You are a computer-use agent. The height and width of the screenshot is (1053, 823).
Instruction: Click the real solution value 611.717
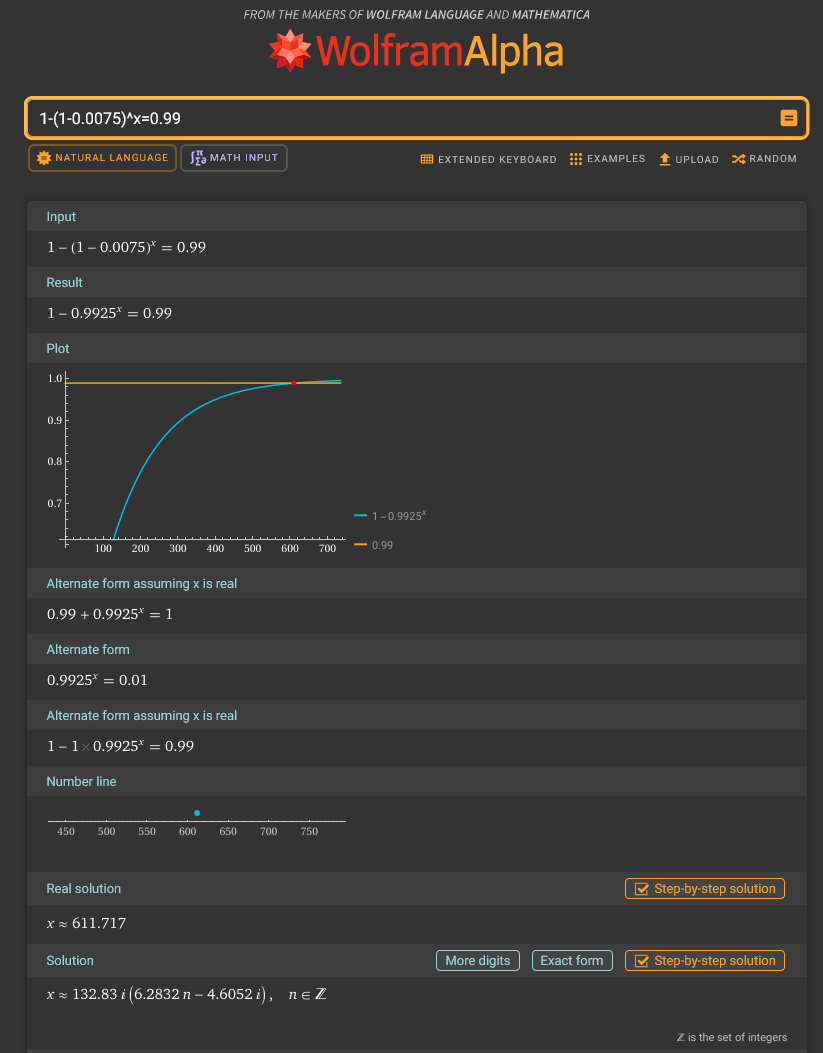coord(99,923)
